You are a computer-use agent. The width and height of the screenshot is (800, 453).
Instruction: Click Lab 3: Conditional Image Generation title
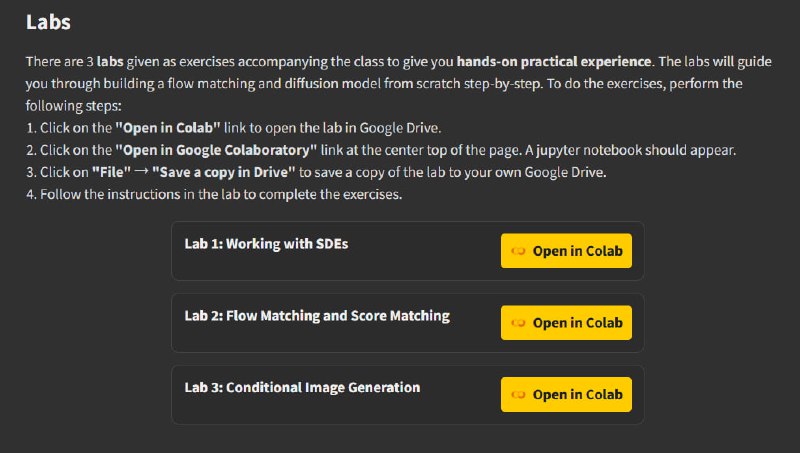pos(302,388)
